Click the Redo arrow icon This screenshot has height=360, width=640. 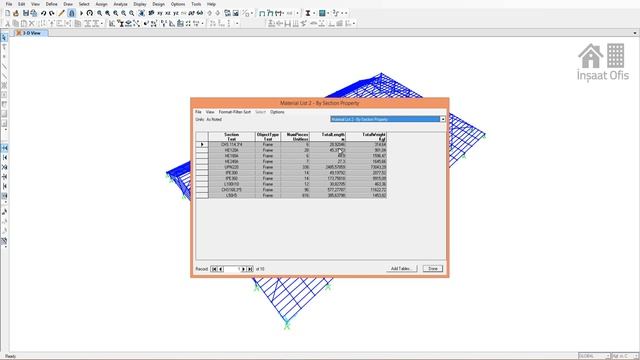pos(51,13)
